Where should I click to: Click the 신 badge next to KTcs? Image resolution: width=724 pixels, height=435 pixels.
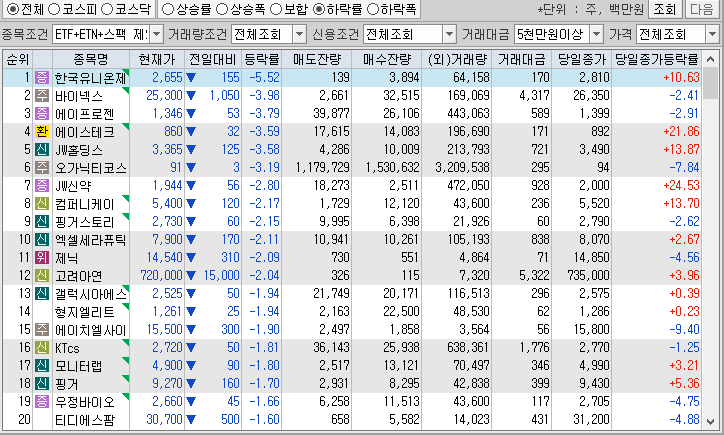(42, 348)
